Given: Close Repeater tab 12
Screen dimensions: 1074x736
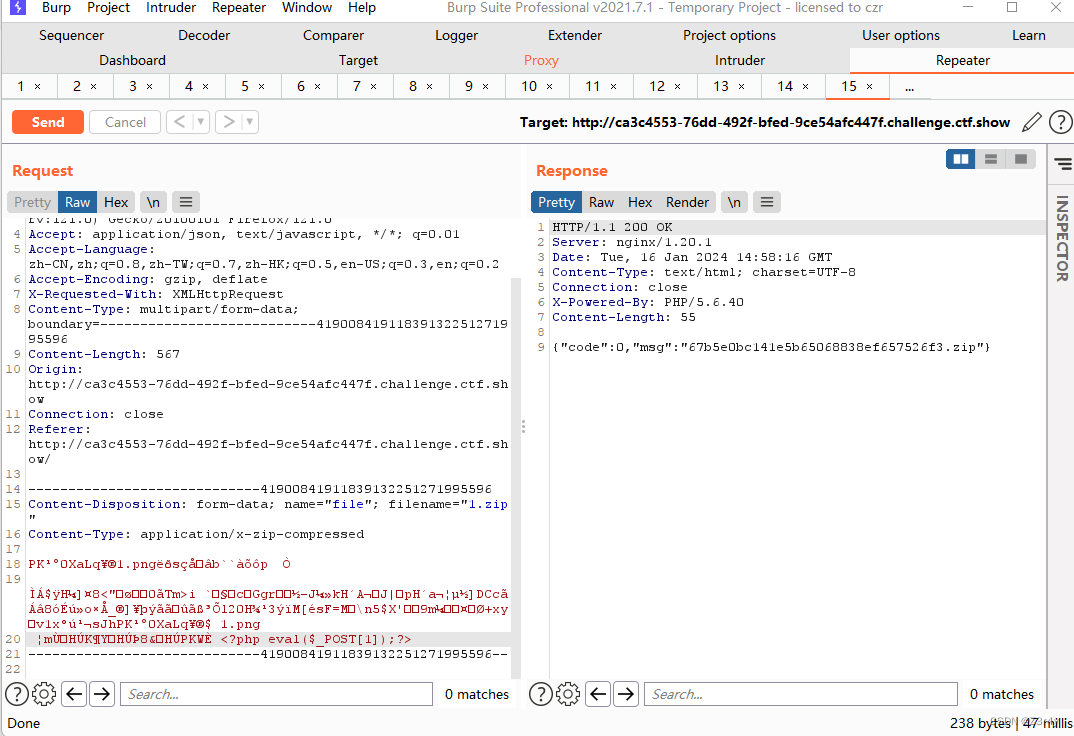Looking at the screenshot, I should 677,86.
